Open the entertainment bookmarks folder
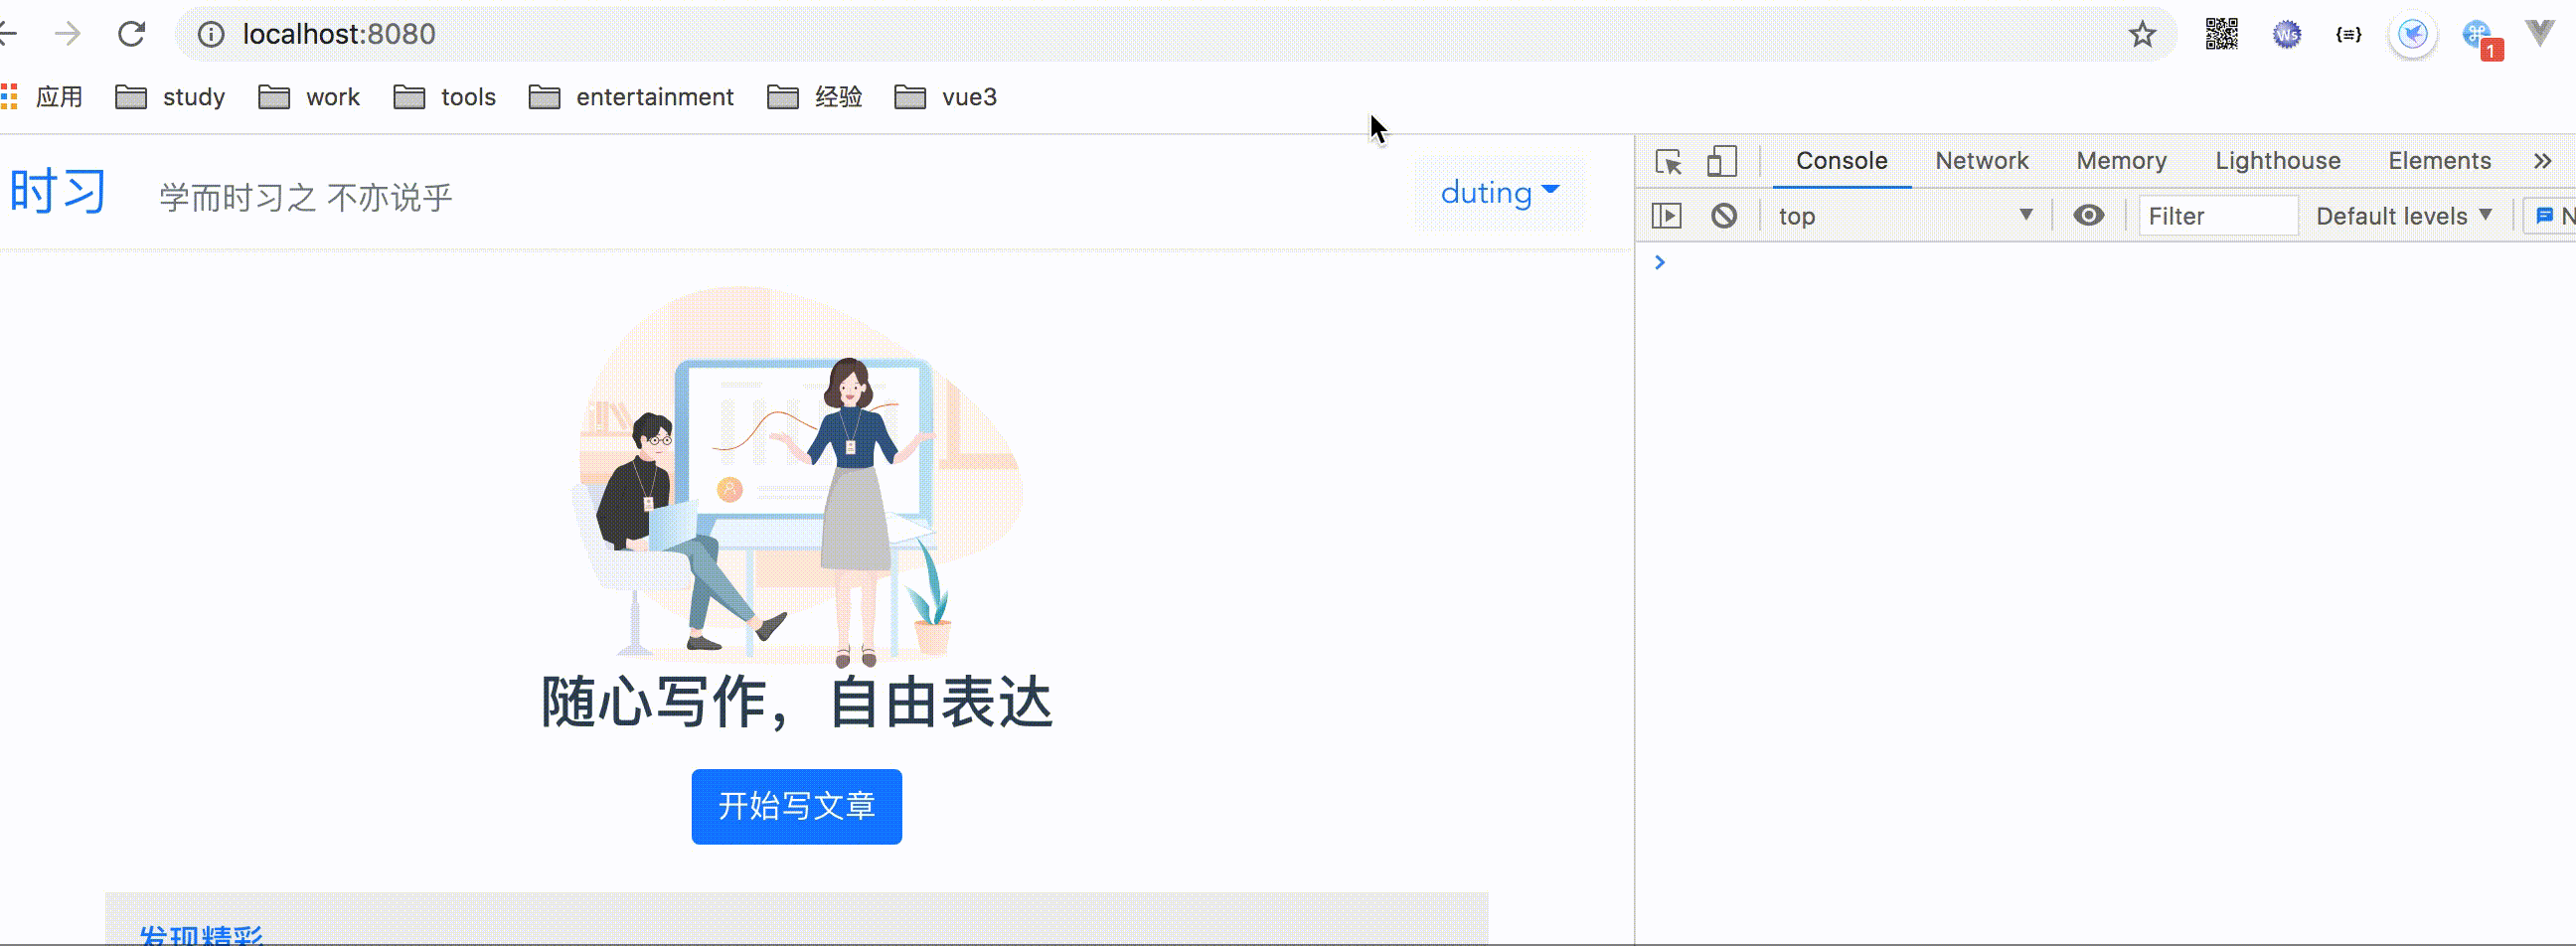The image size is (2576, 946). [631, 97]
